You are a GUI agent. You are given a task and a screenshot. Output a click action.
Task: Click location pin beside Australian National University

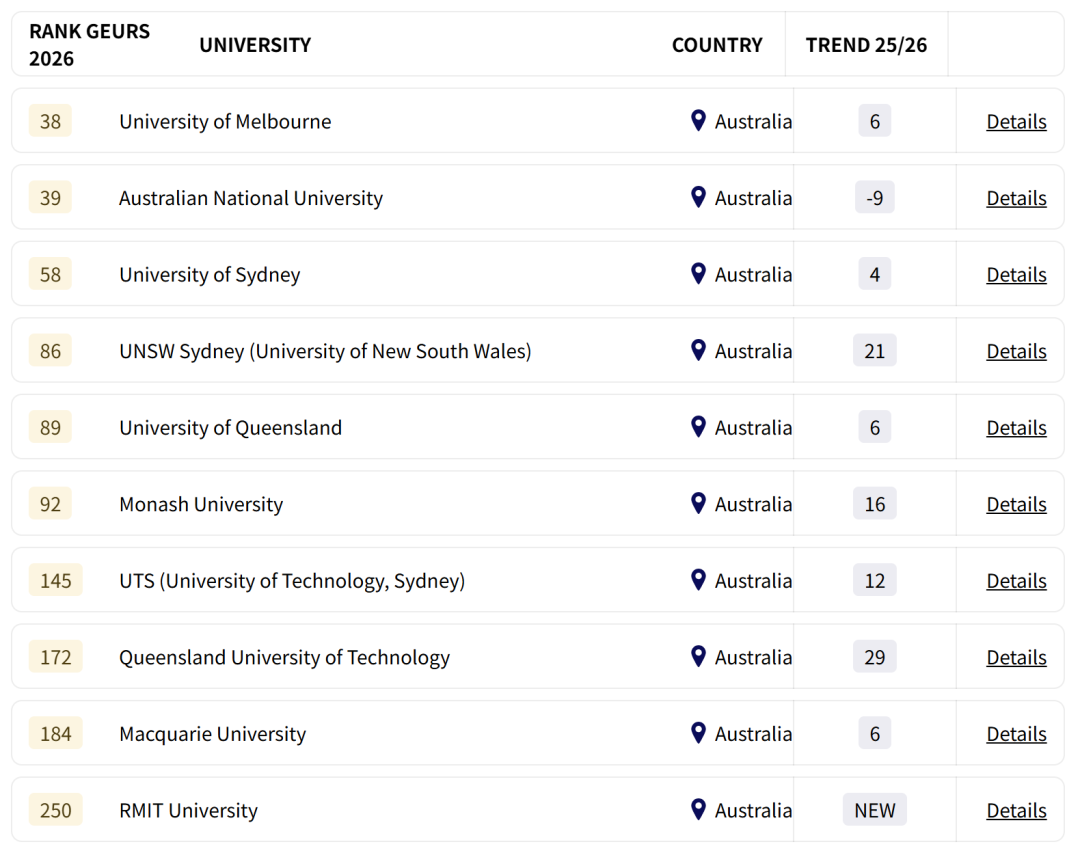(699, 197)
